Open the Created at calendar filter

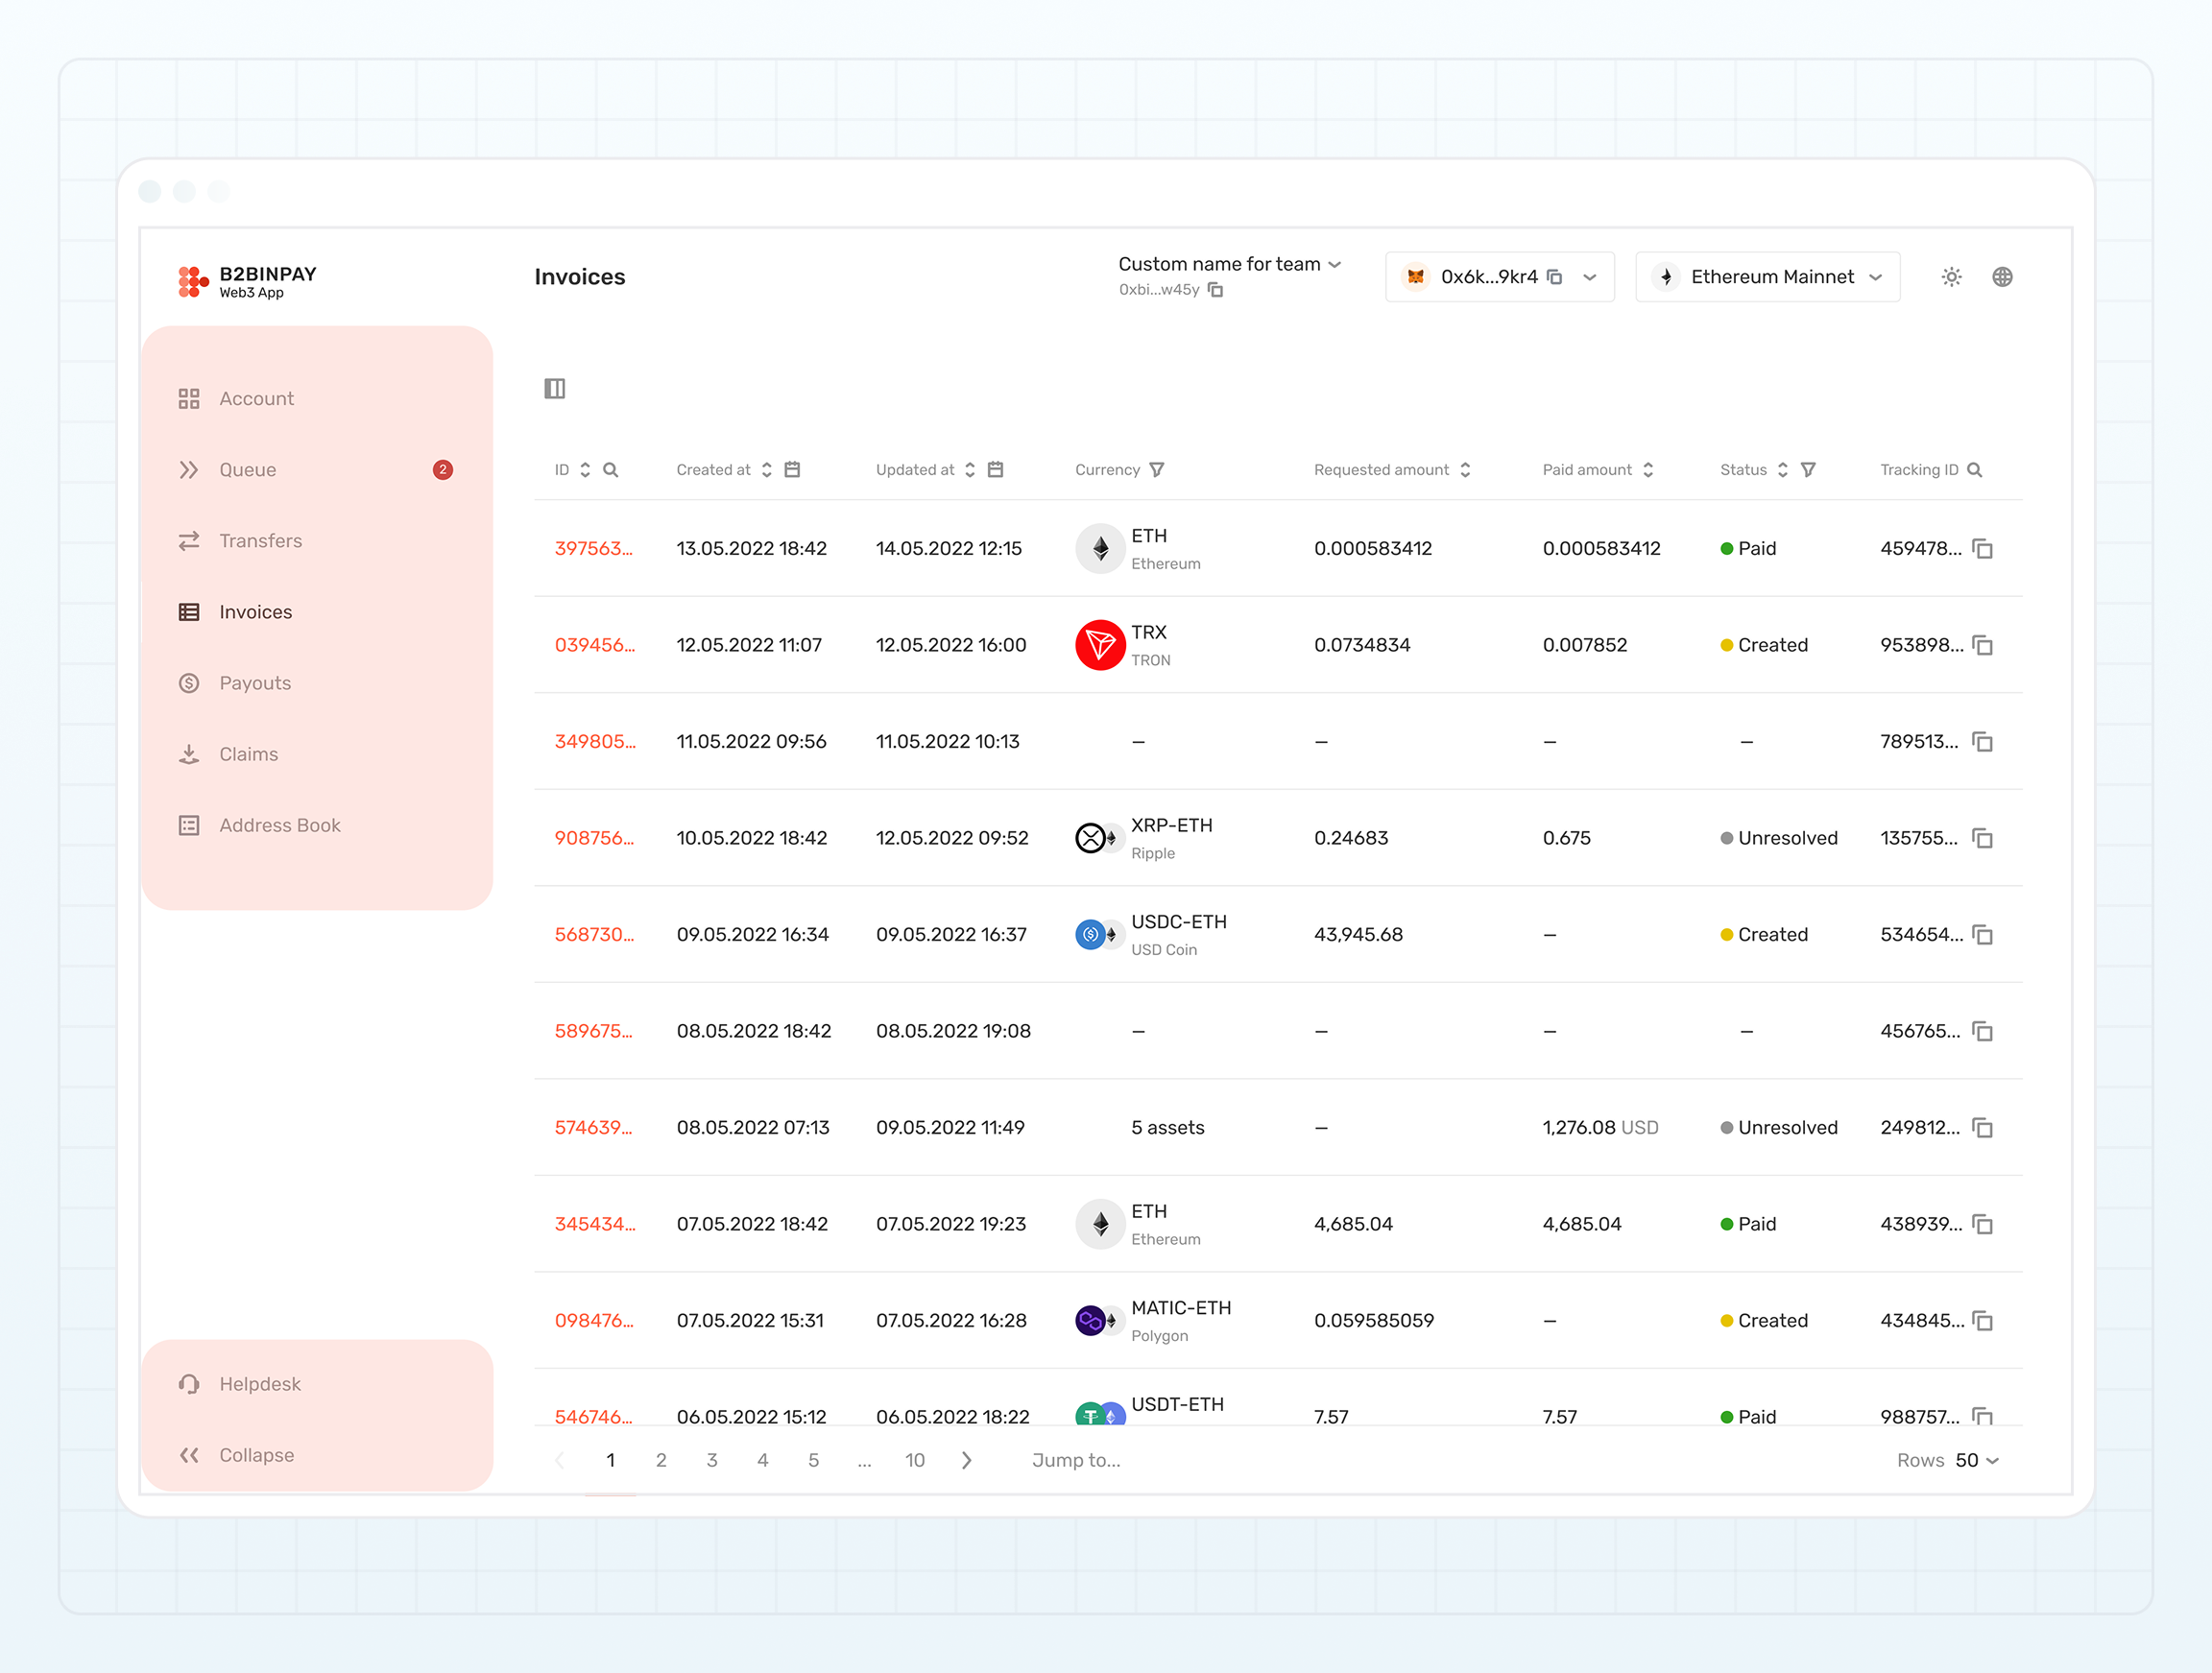(x=792, y=470)
